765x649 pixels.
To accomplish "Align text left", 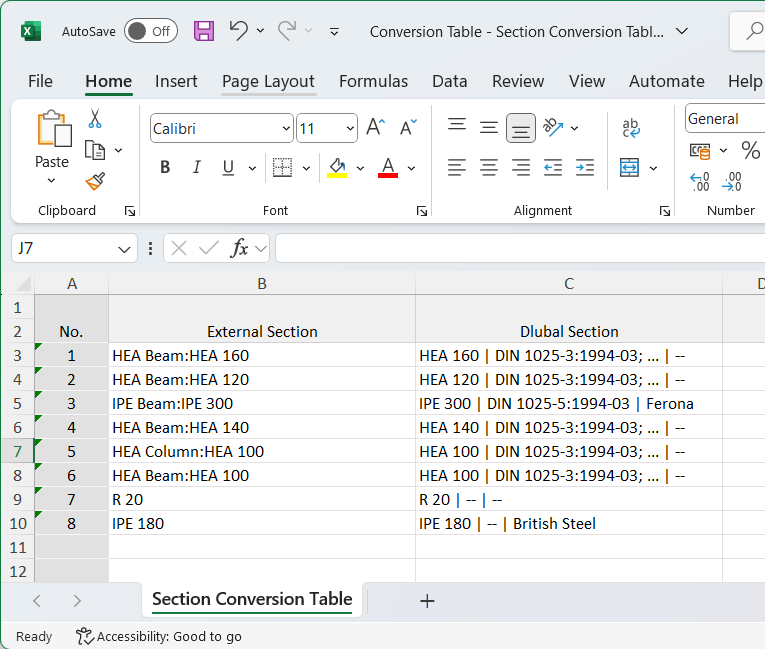I will (457, 167).
